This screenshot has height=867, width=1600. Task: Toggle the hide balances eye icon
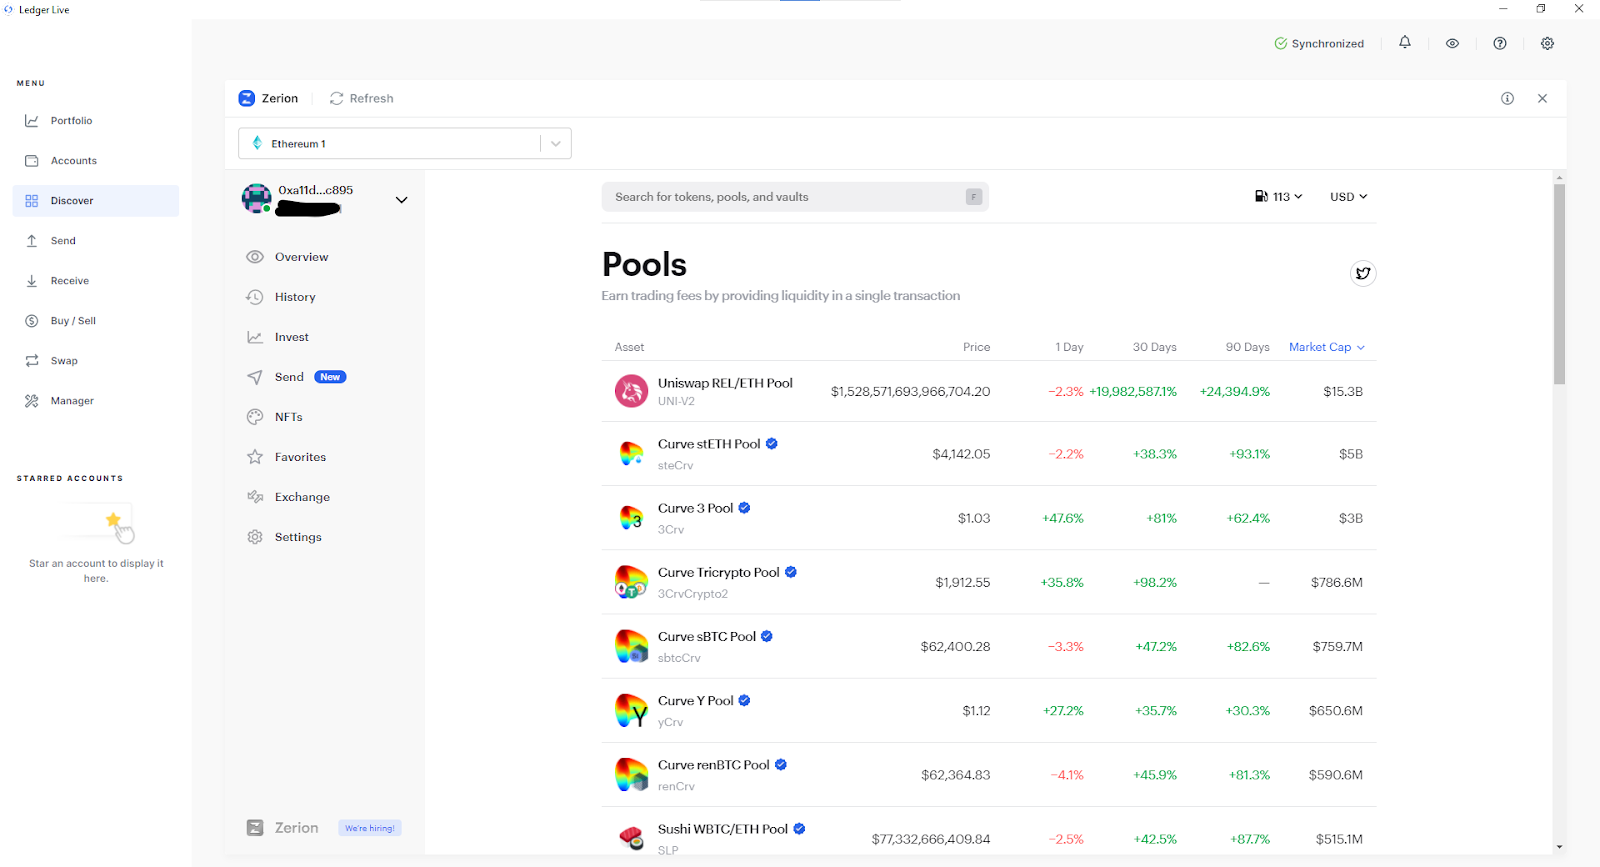click(1452, 43)
